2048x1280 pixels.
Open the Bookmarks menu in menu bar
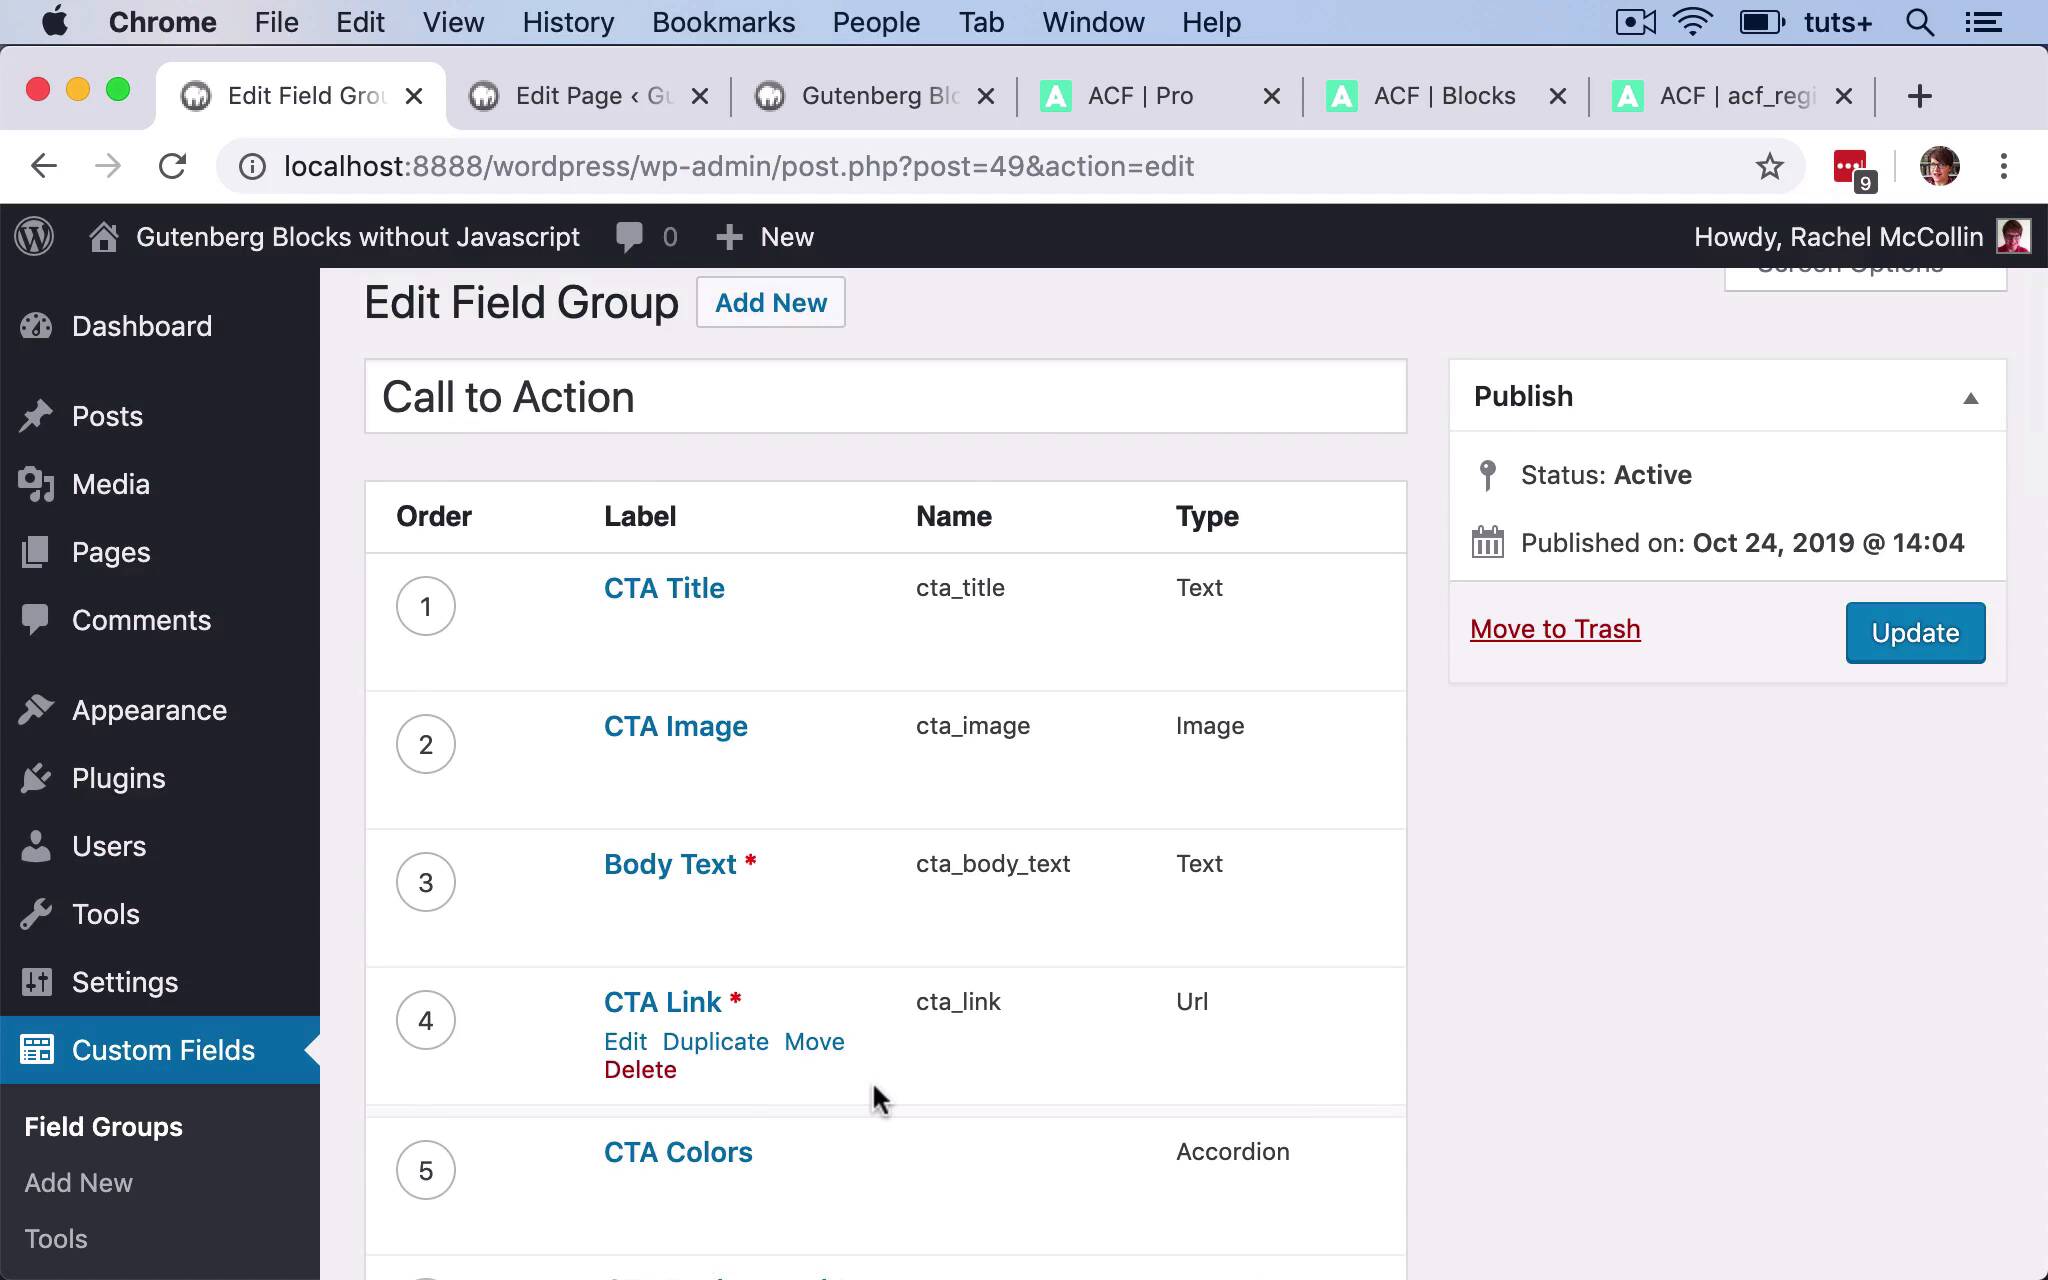(x=723, y=22)
